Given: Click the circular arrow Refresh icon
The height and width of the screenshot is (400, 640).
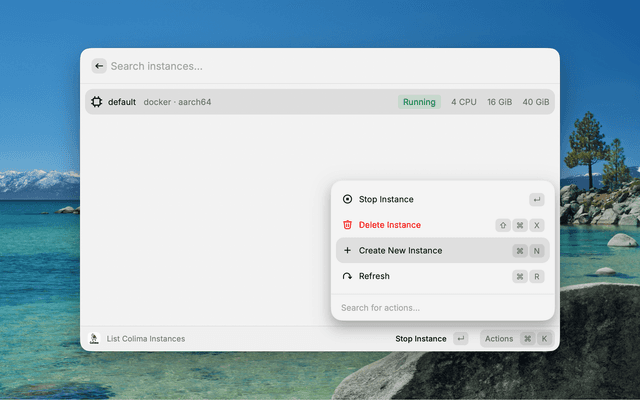Looking at the screenshot, I should [x=347, y=276].
